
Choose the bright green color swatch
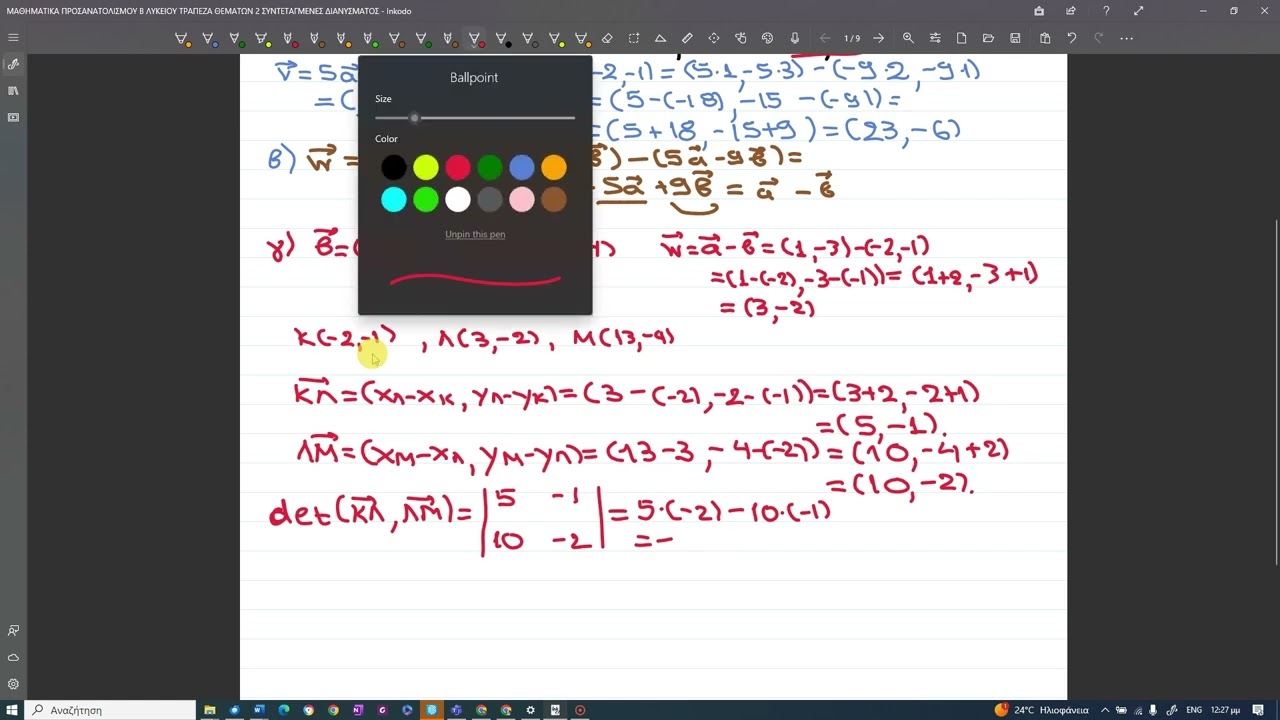426,199
